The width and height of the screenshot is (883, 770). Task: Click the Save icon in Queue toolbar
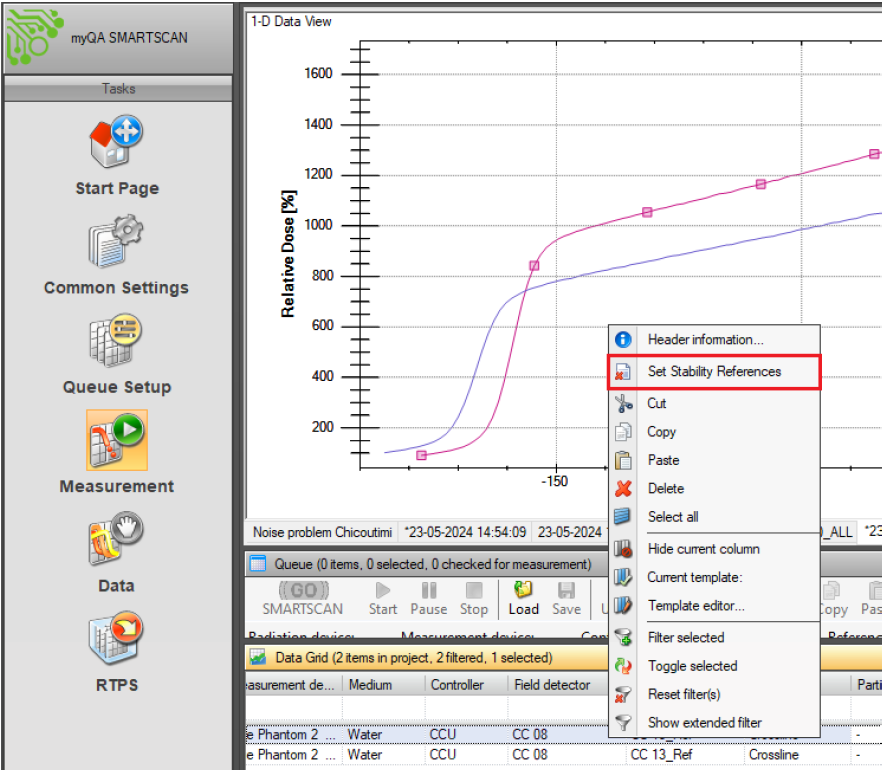pos(566,598)
